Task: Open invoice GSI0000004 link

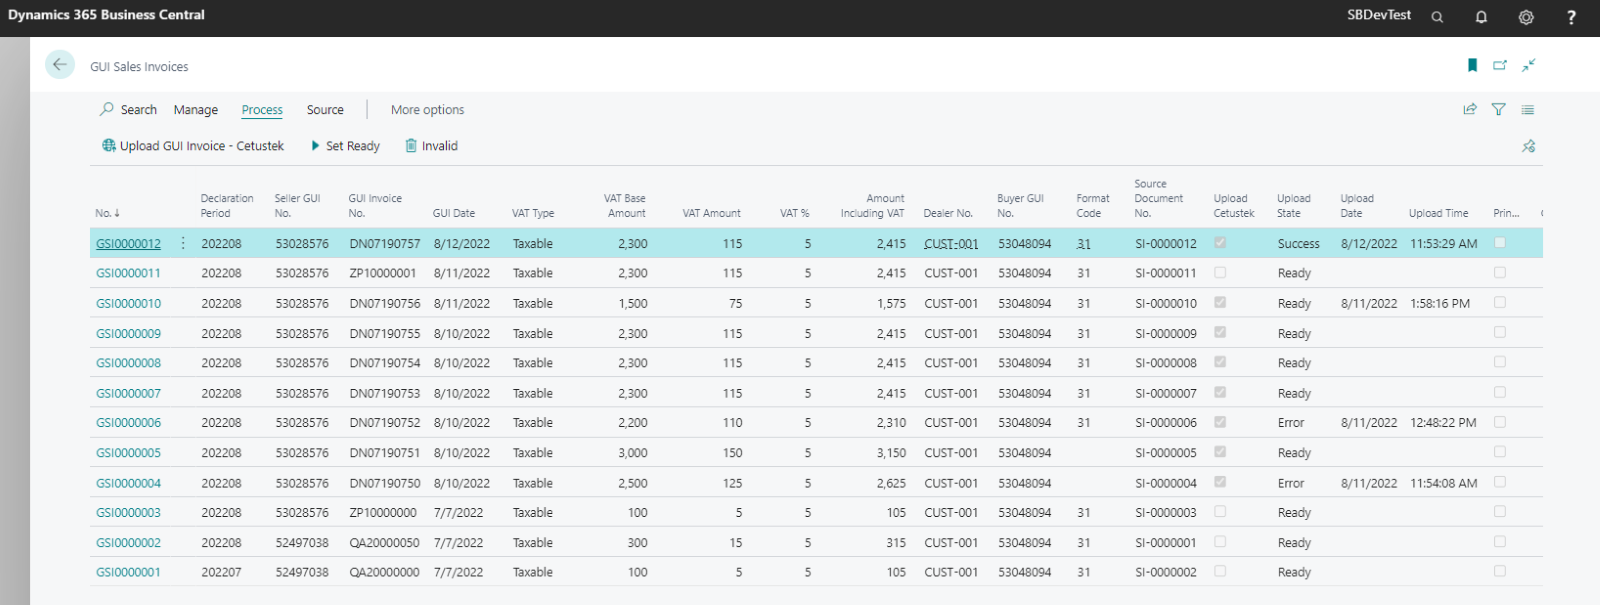Action: pos(128,483)
